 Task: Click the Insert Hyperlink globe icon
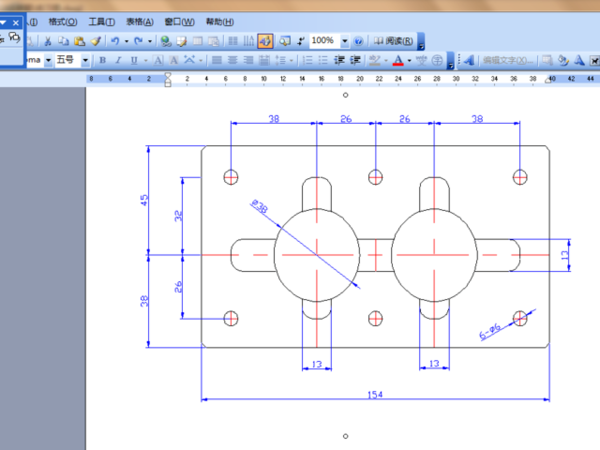click(165, 41)
